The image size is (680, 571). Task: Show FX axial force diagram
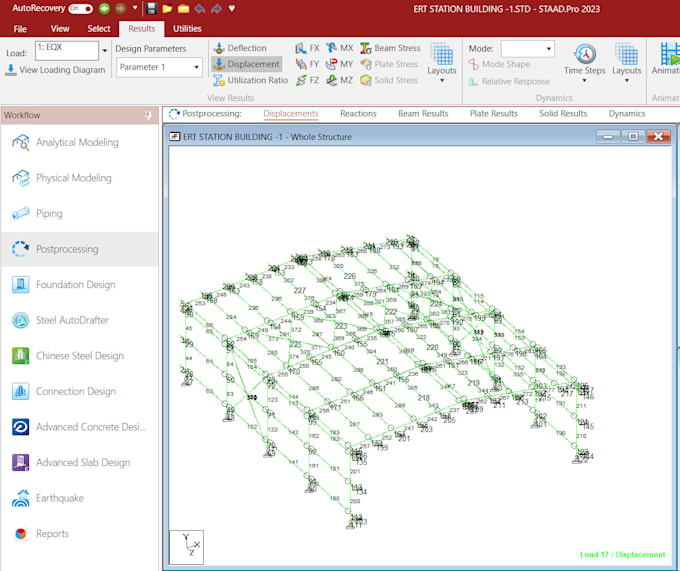click(x=307, y=48)
